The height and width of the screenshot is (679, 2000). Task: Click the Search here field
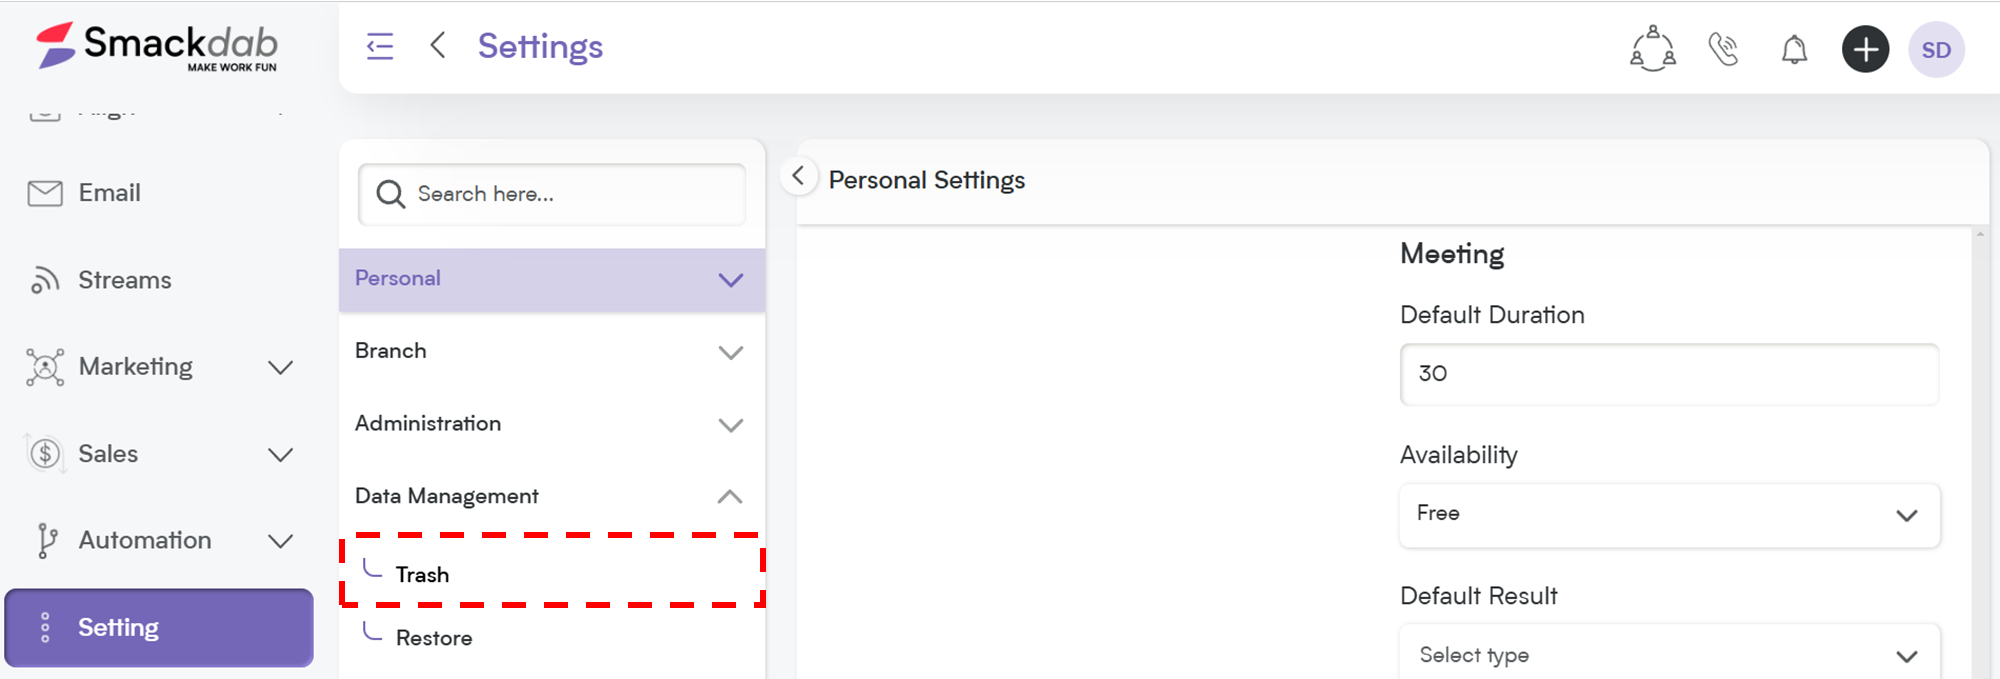pyautogui.click(x=552, y=194)
